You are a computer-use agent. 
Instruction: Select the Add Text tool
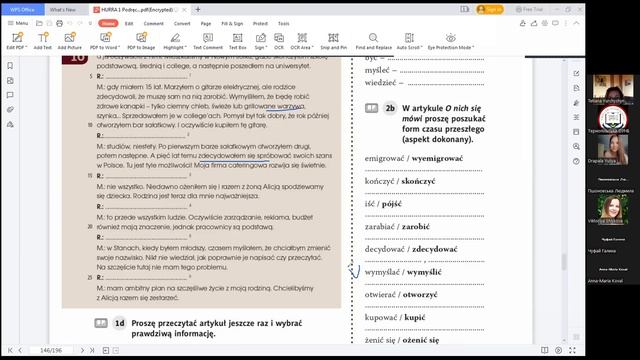42,41
